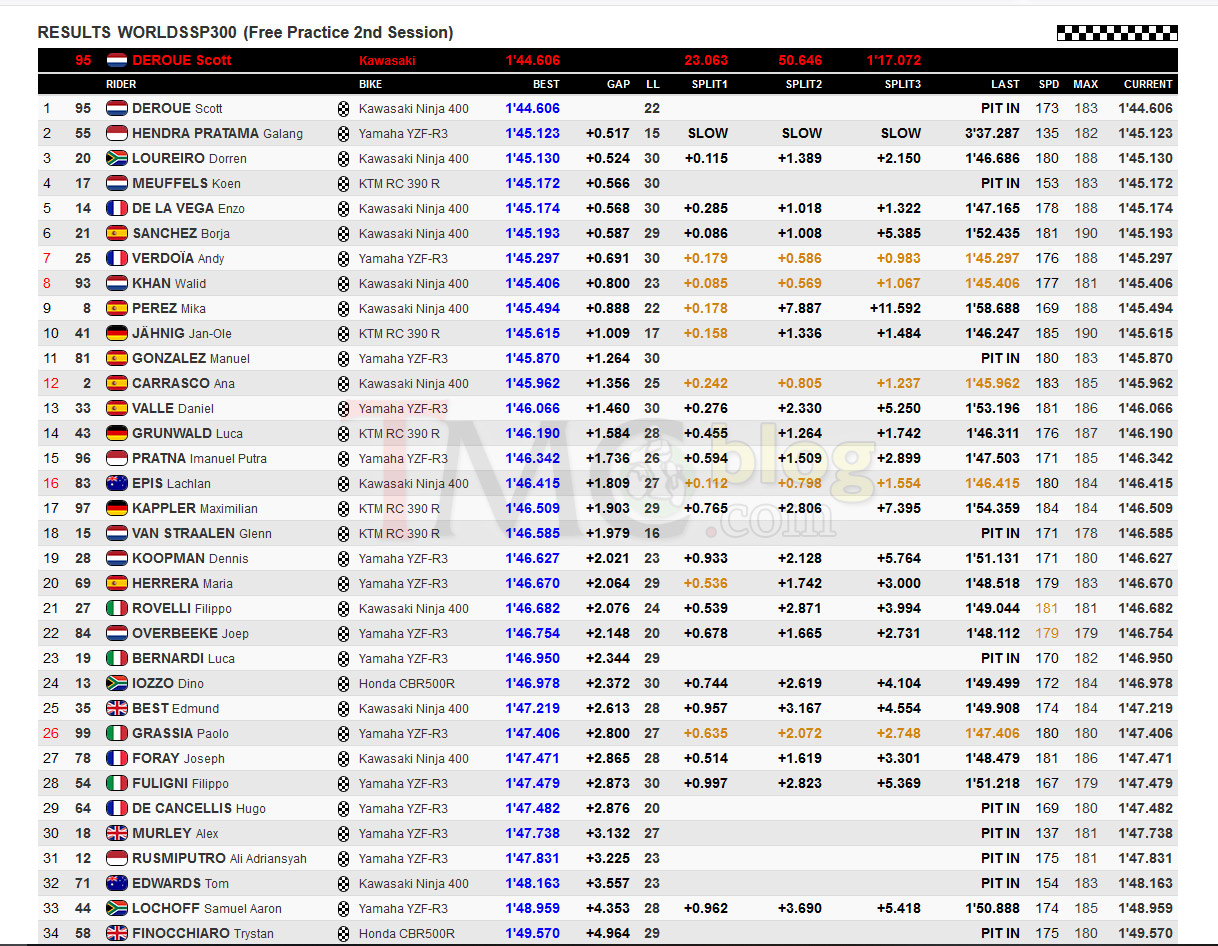The image size is (1218, 946).
Task: Click the RIDER column header
Action: pyautogui.click(x=121, y=85)
